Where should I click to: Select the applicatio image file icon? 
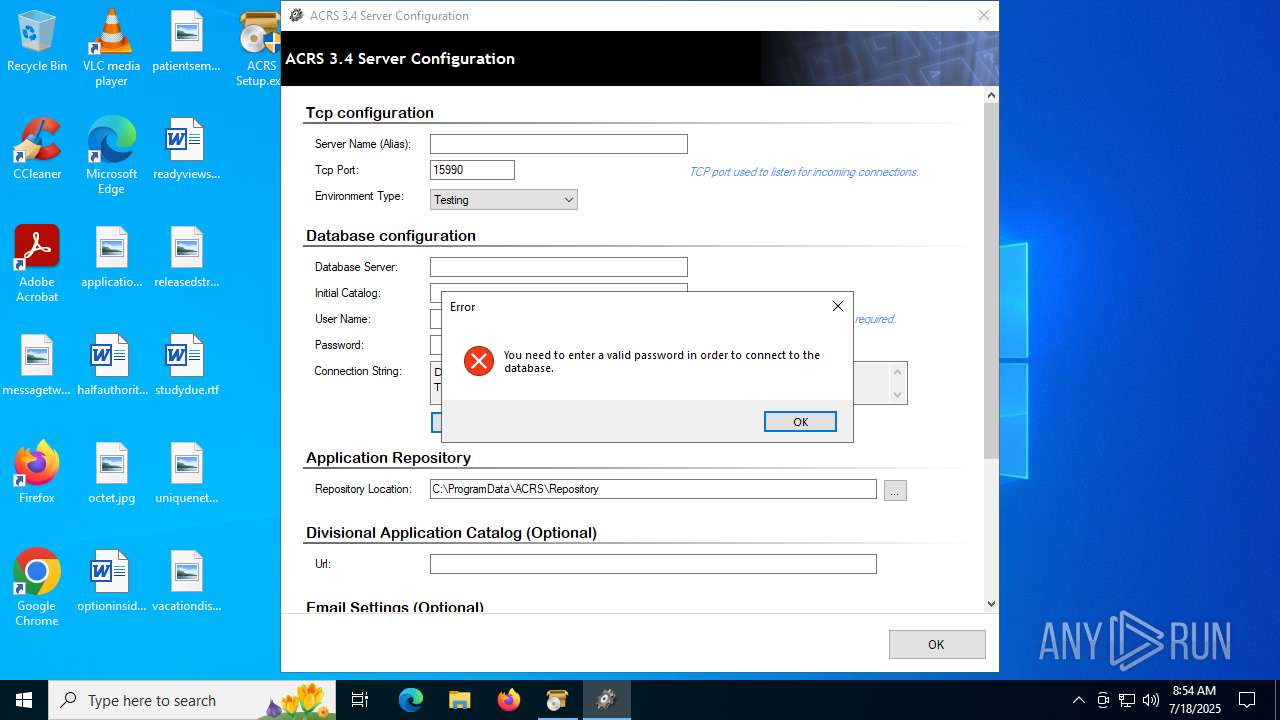point(111,257)
